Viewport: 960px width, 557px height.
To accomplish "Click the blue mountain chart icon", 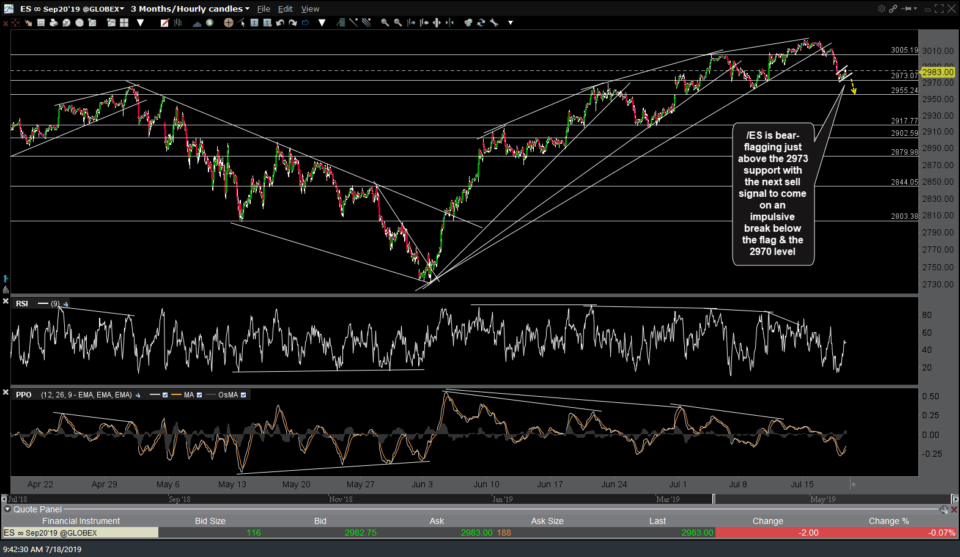I will coord(197,23).
